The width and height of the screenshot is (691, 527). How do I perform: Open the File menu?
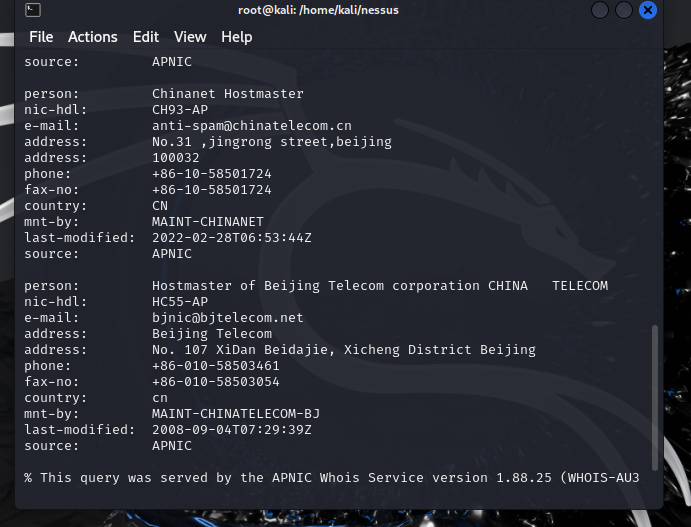click(x=41, y=37)
